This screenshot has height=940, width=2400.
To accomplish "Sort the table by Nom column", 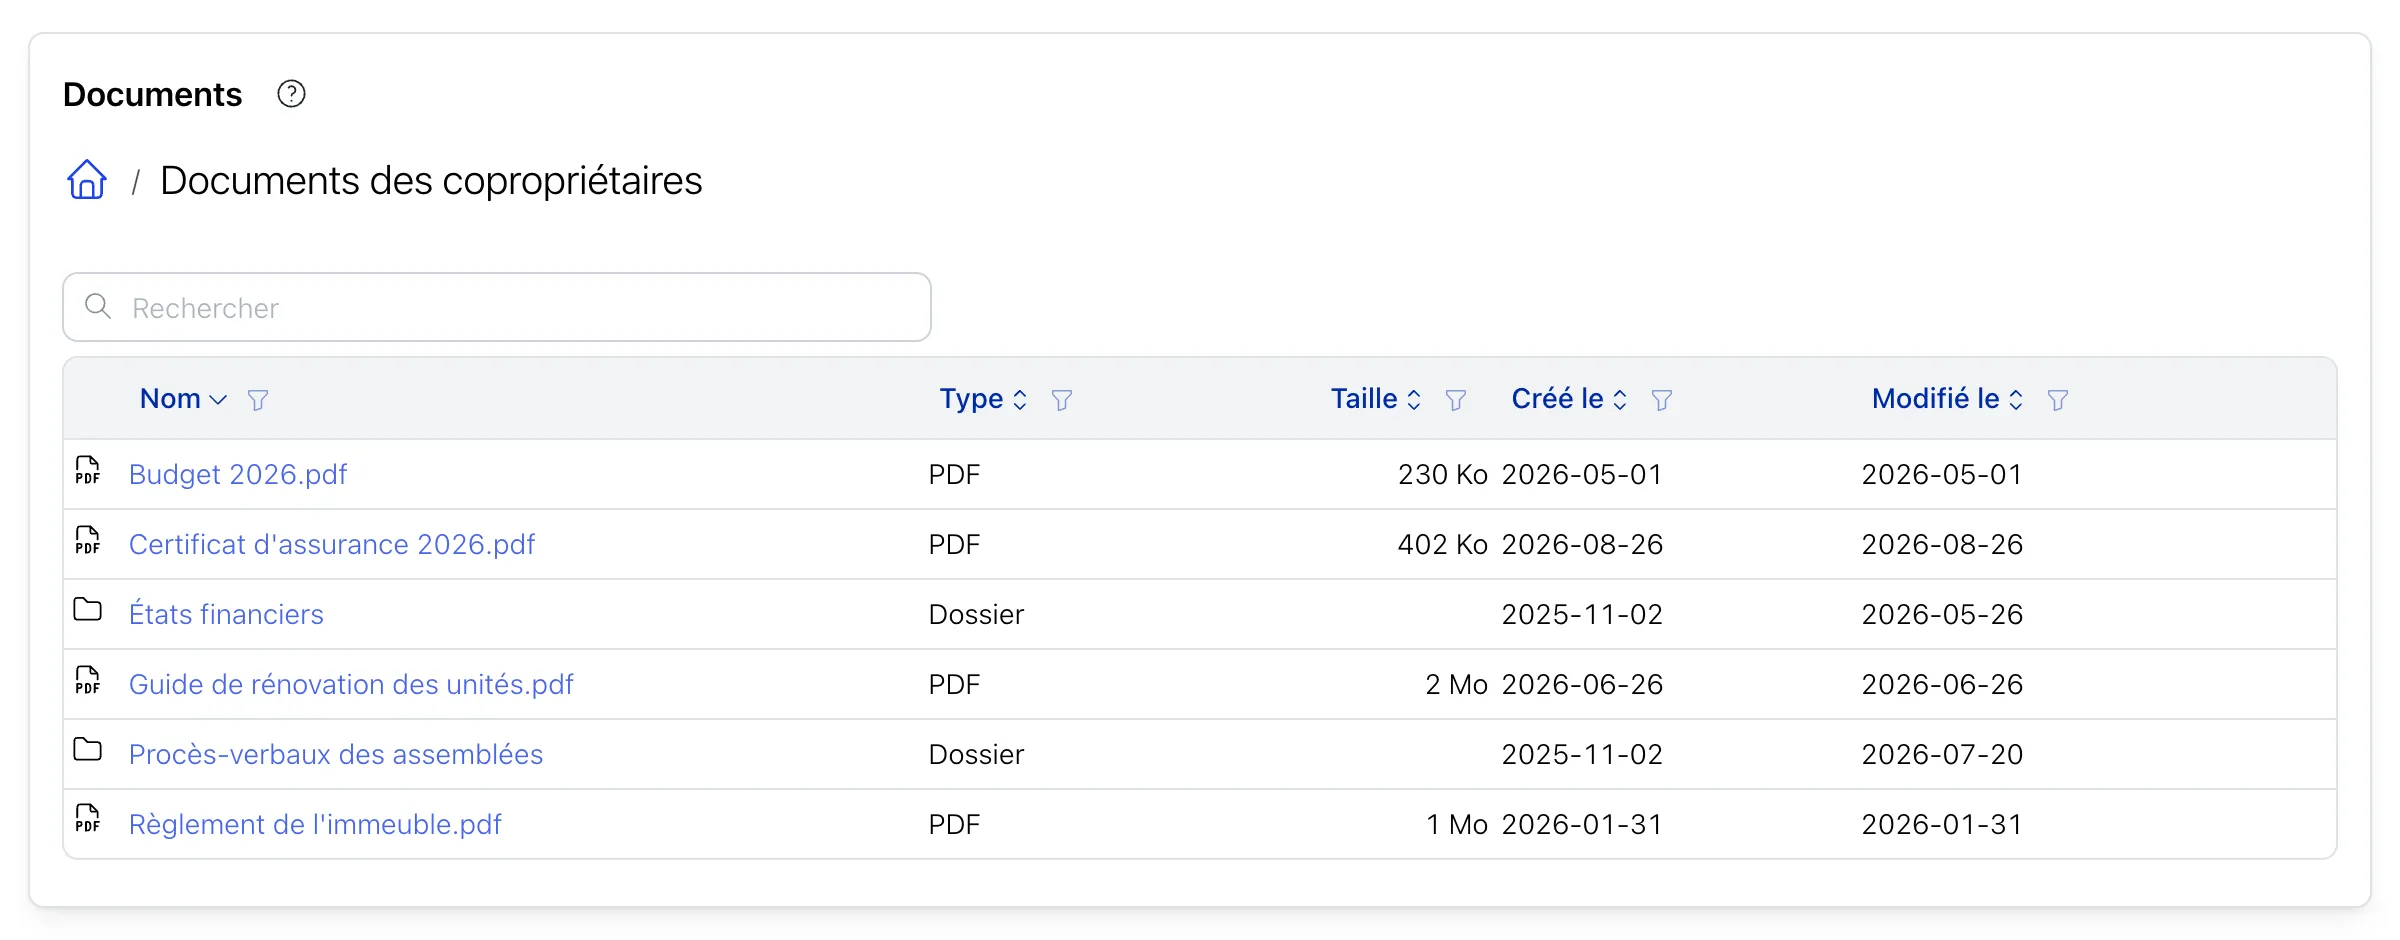I will [183, 398].
